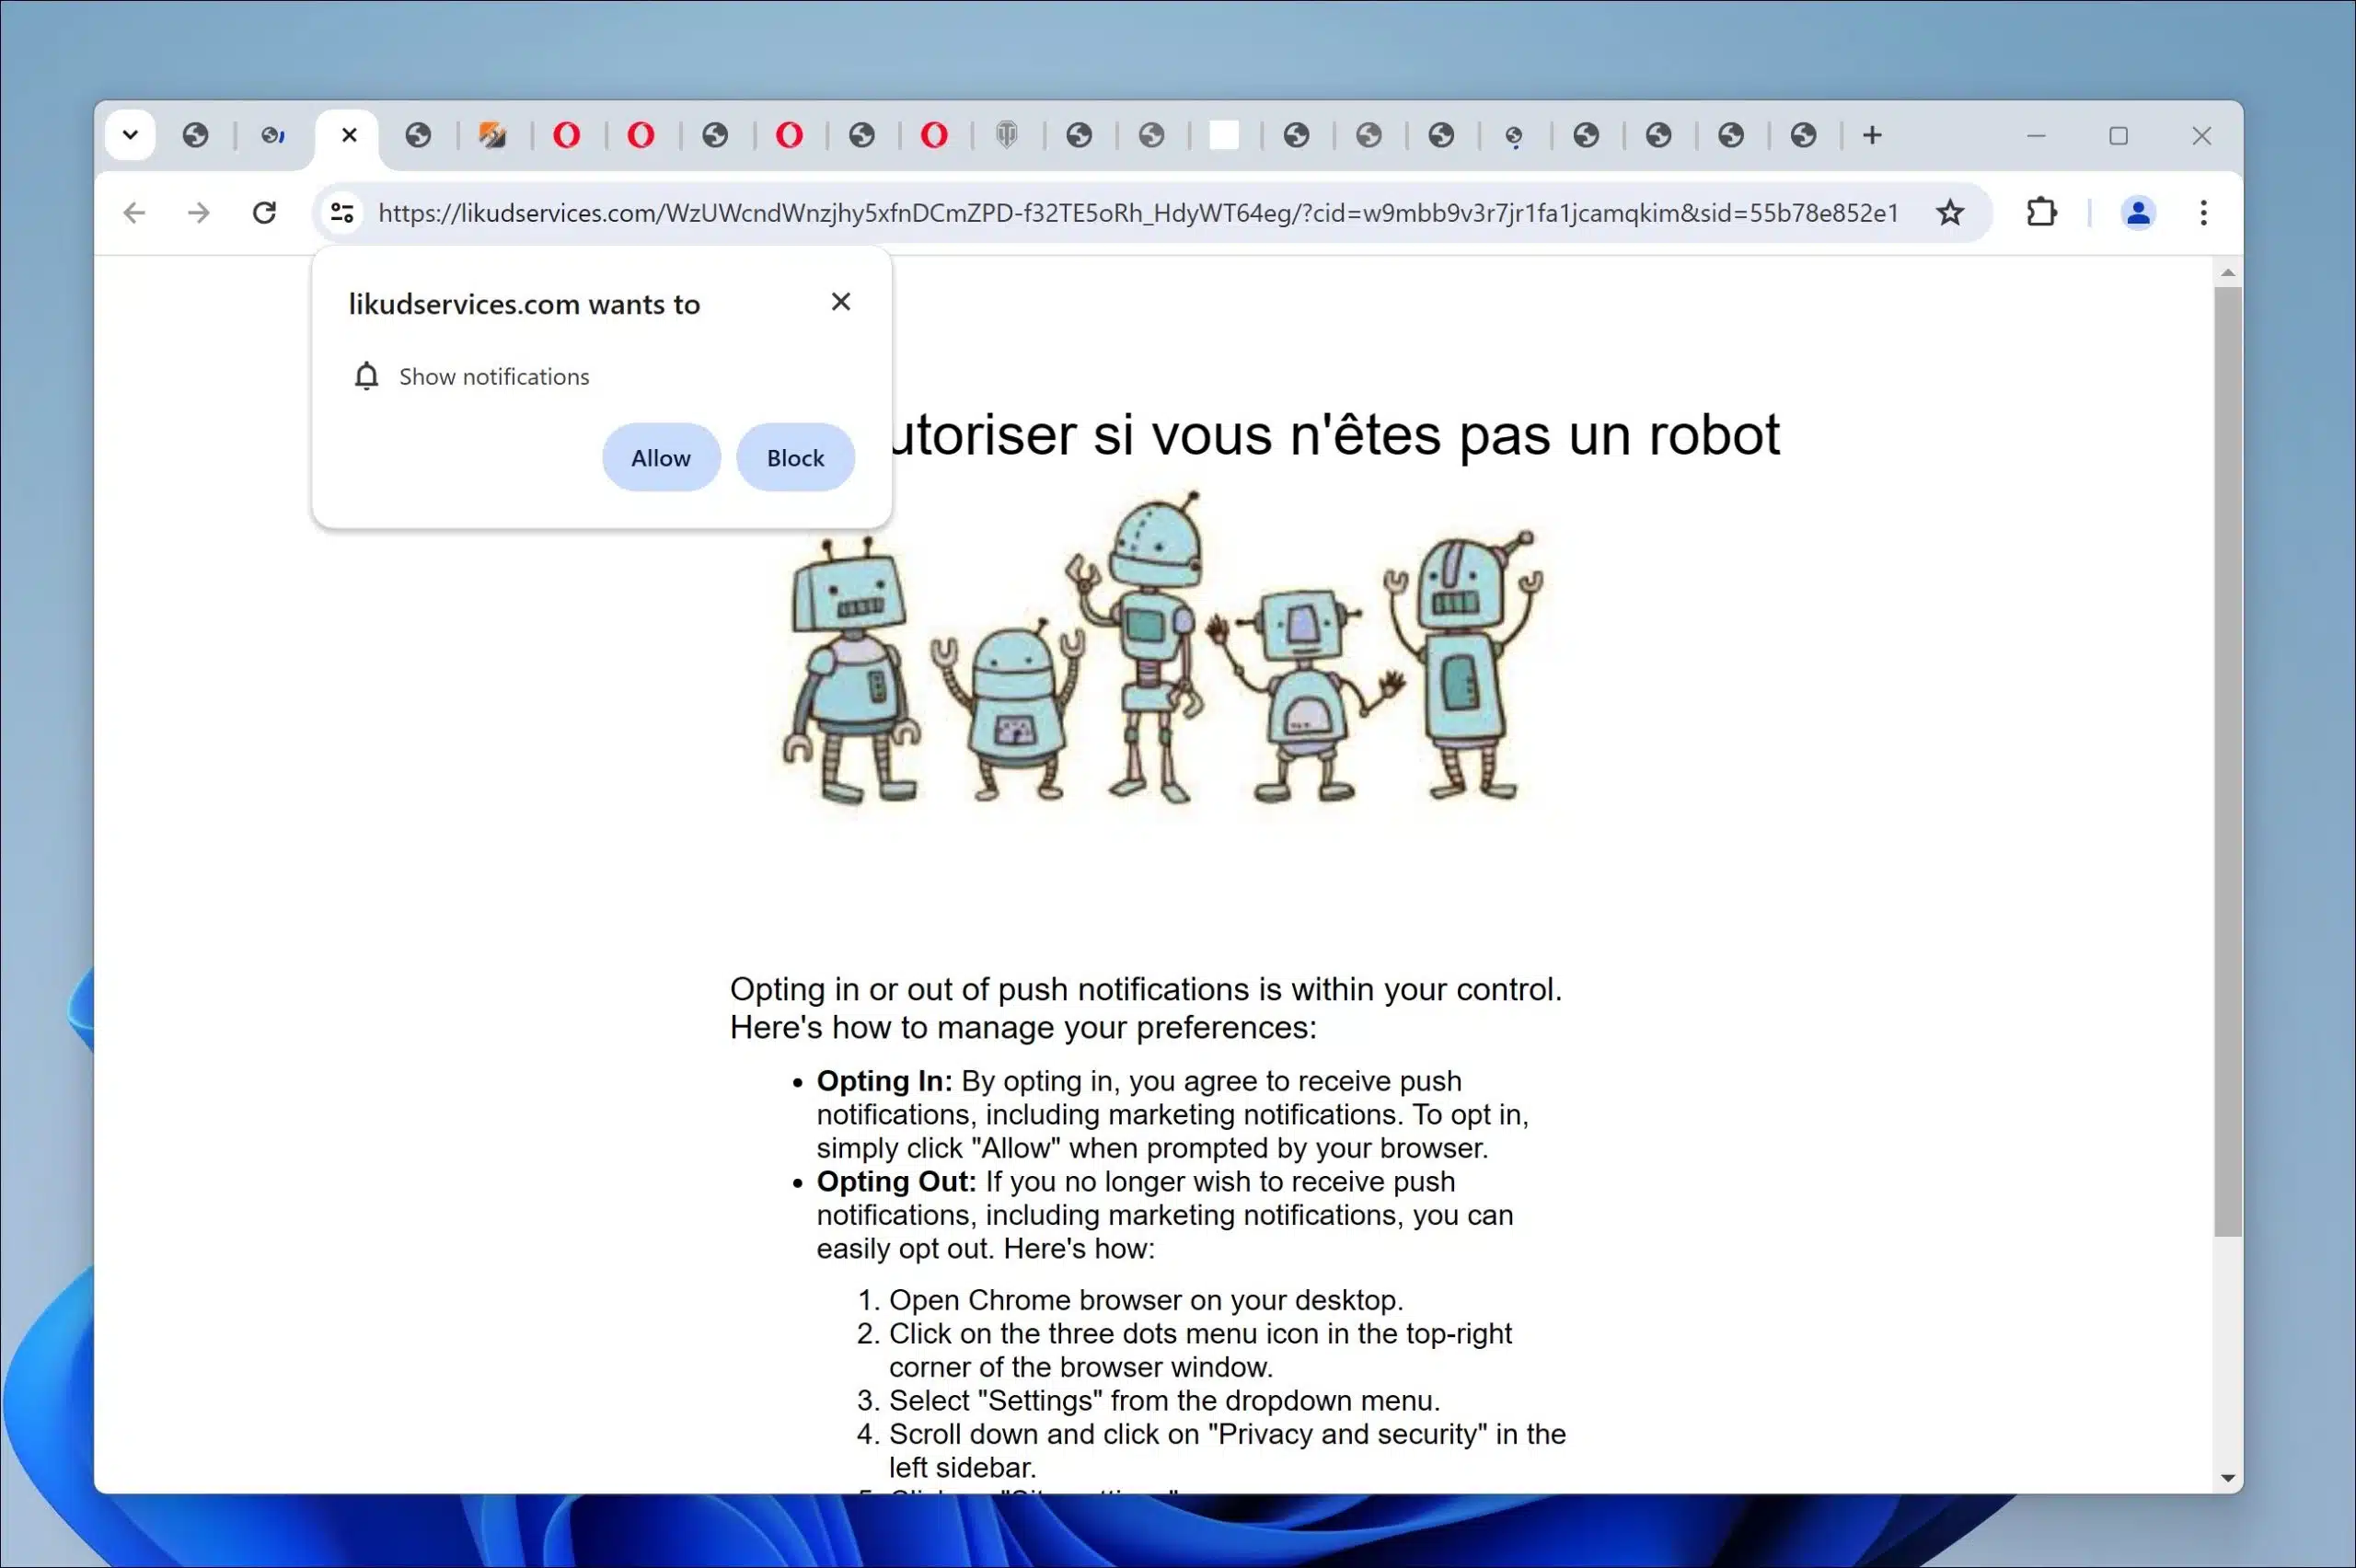The image size is (2356, 1568).
Task: Click the Block button for notifications
Action: [x=794, y=456]
